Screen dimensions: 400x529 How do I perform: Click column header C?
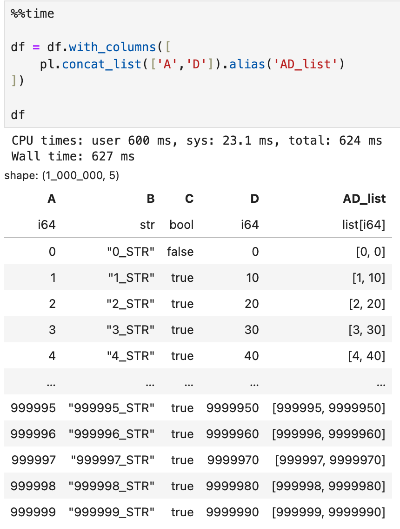[x=189, y=199]
